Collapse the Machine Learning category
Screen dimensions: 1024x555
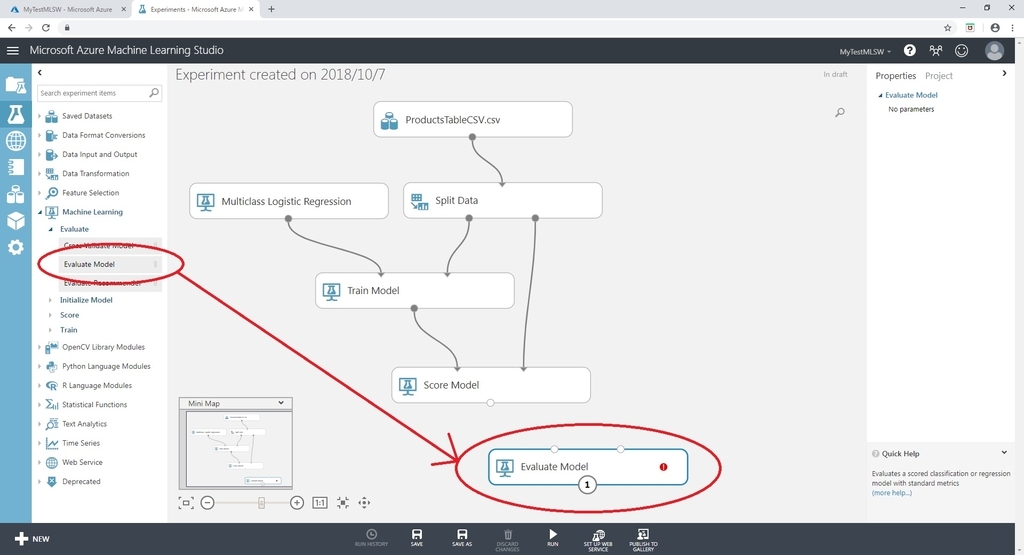(39, 212)
